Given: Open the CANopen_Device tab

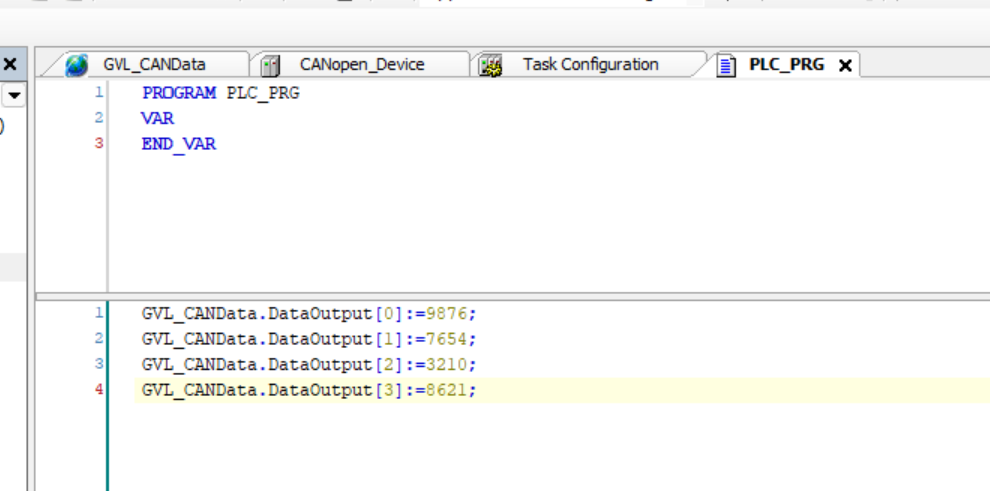Looking at the screenshot, I should pos(362,64).
